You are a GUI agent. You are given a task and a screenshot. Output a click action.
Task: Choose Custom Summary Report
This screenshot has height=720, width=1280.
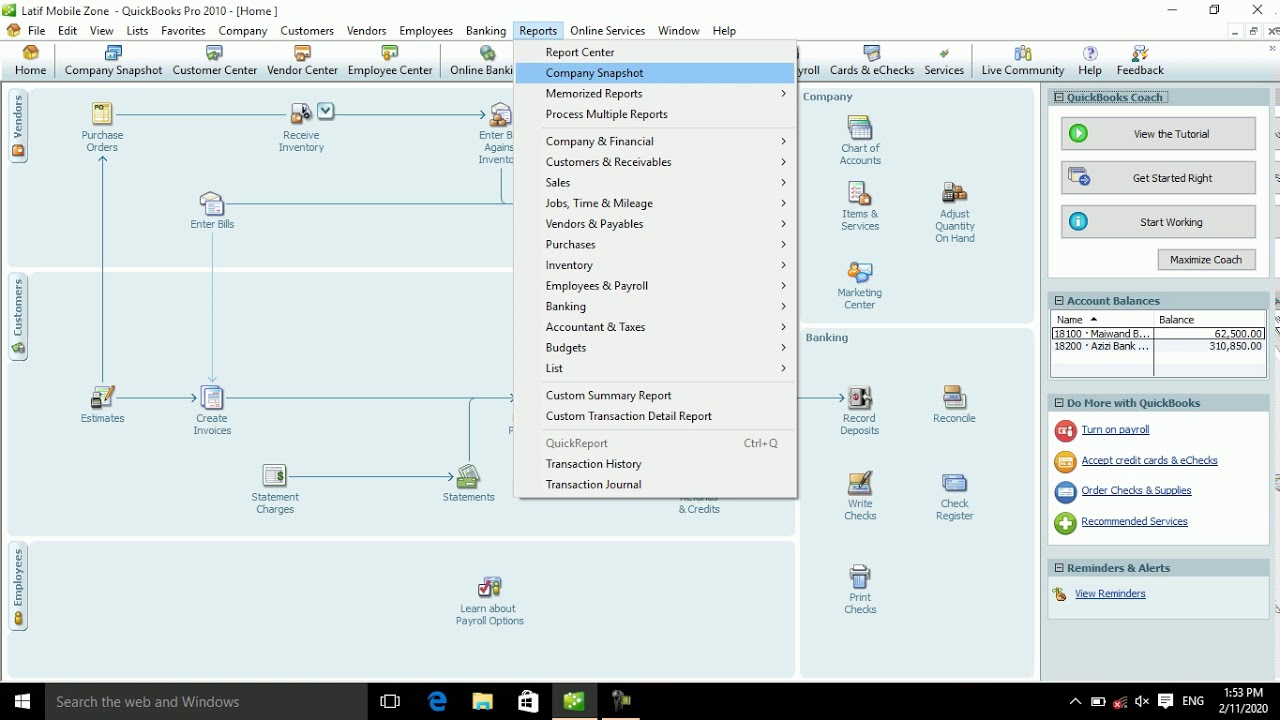click(x=656, y=395)
